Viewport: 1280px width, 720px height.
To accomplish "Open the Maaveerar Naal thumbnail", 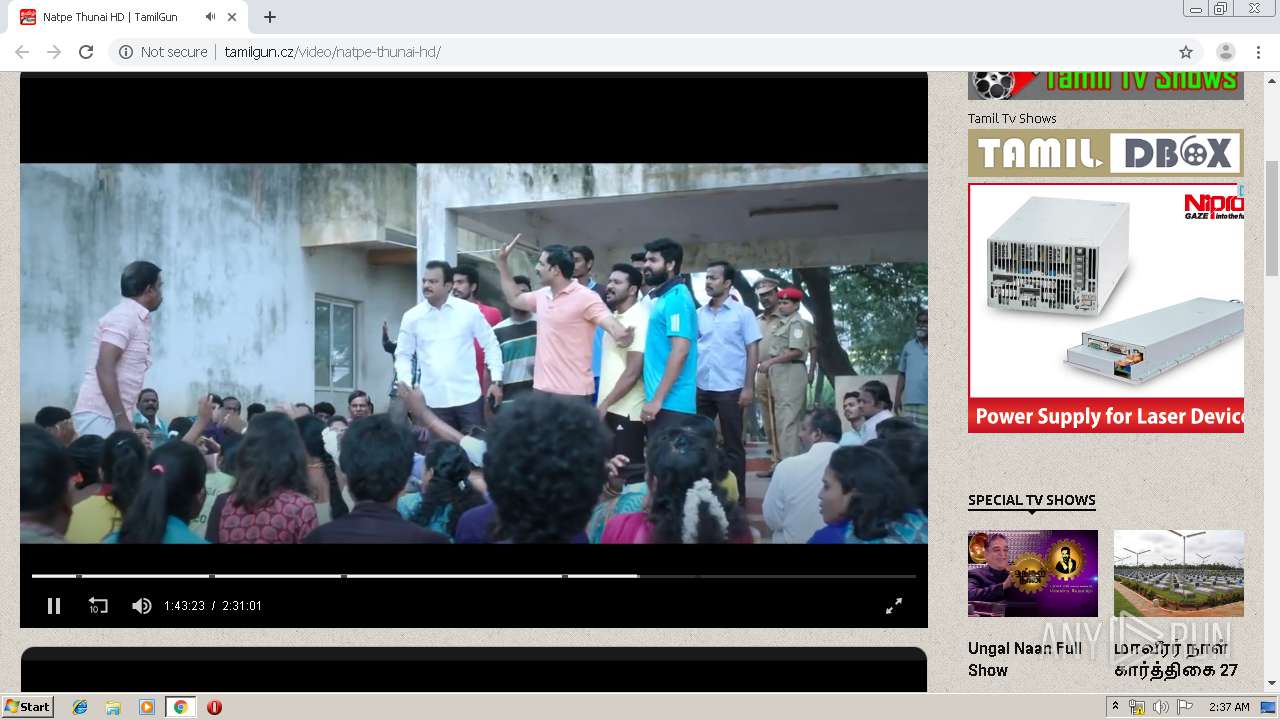I will pyautogui.click(x=1179, y=573).
